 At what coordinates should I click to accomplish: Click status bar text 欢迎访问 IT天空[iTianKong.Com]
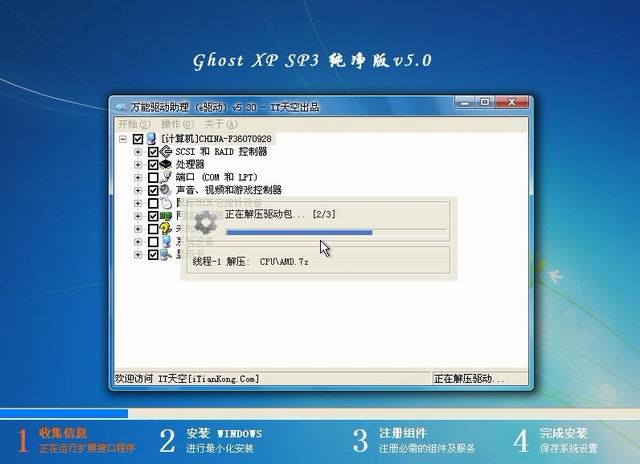click(x=187, y=379)
